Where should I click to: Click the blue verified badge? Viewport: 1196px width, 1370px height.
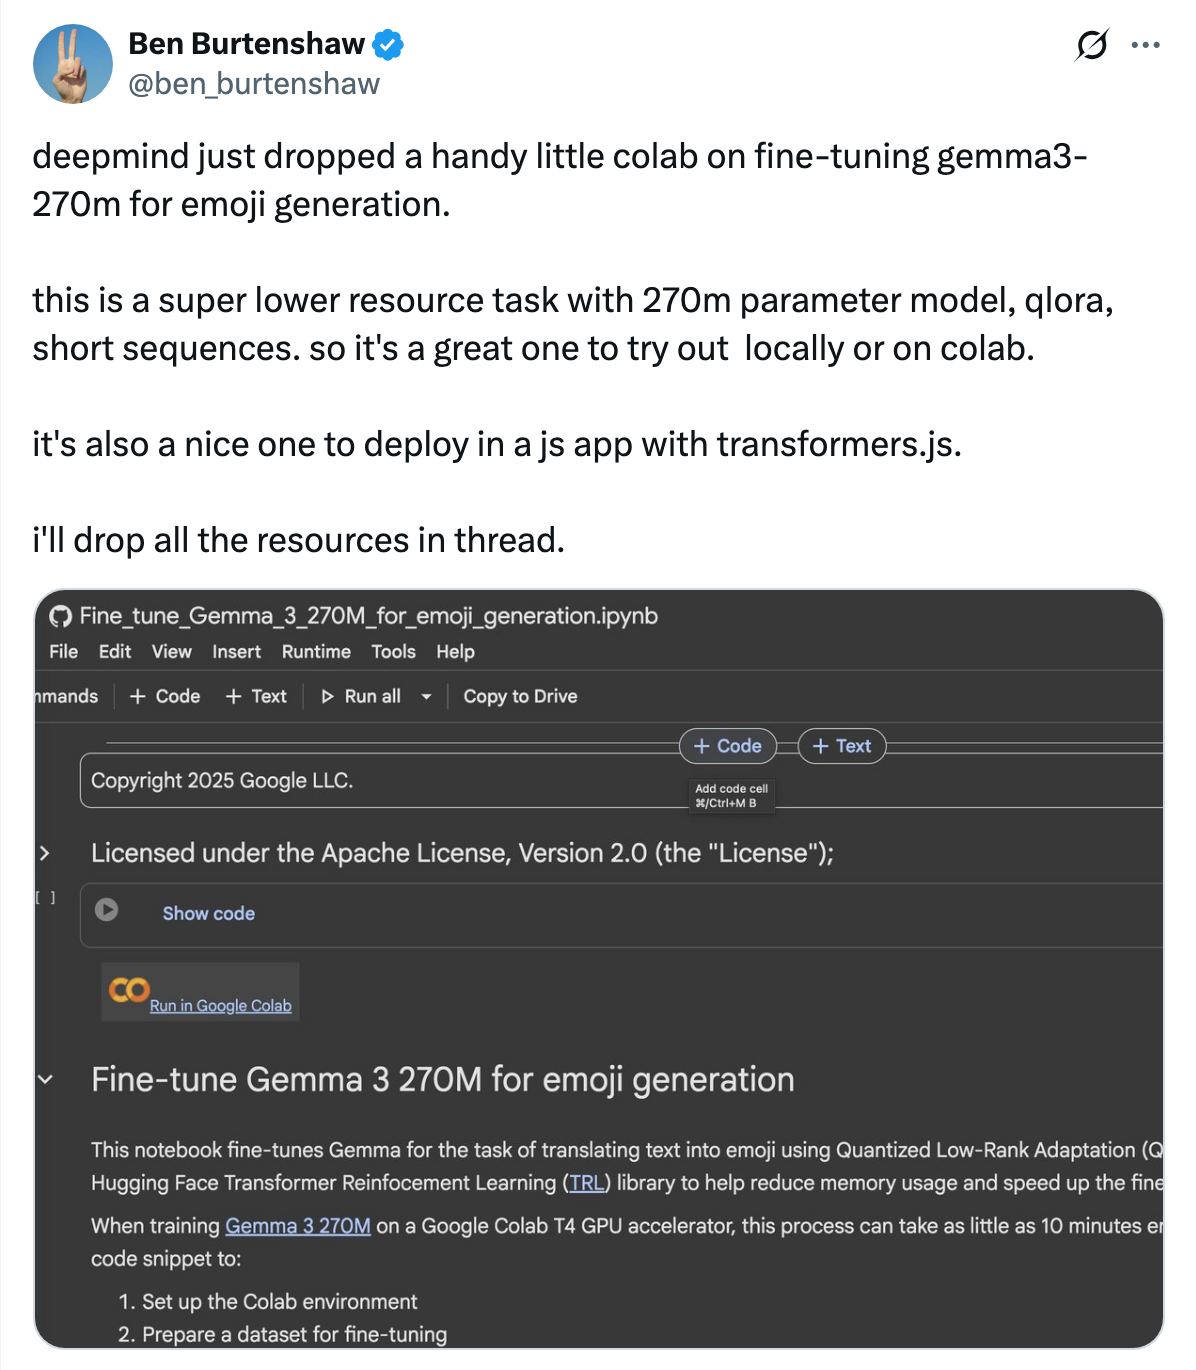[x=388, y=45]
